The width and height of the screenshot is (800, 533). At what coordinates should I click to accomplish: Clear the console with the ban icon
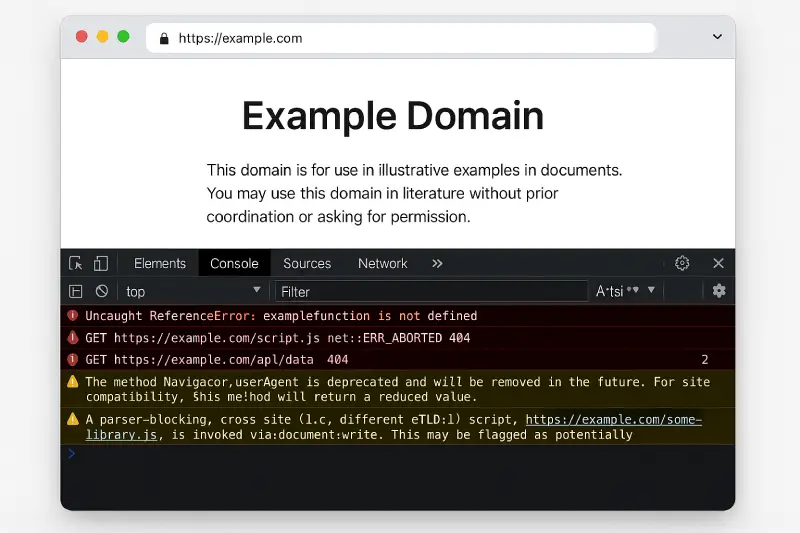[102, 291]
